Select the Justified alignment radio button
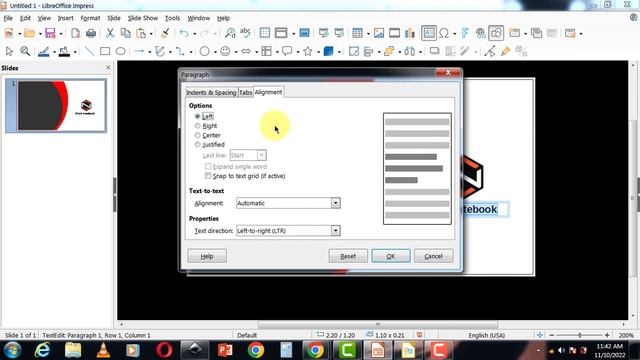The width and height of the screenshot is (640, 360). 198,144
